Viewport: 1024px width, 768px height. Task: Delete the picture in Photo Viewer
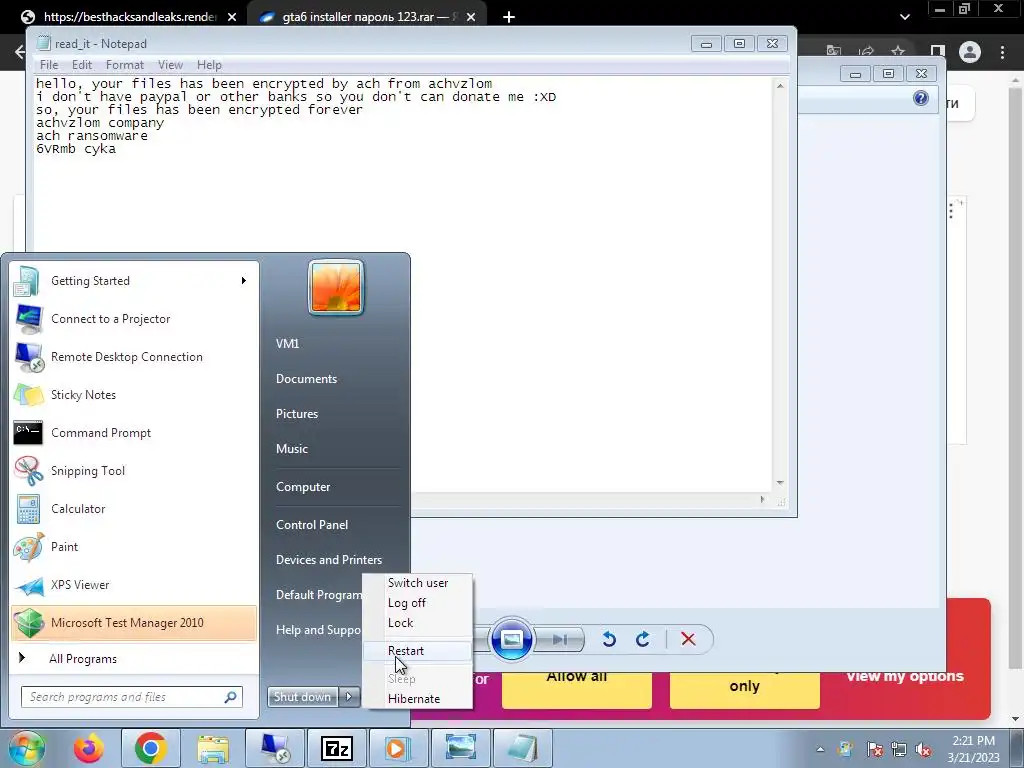688,639
